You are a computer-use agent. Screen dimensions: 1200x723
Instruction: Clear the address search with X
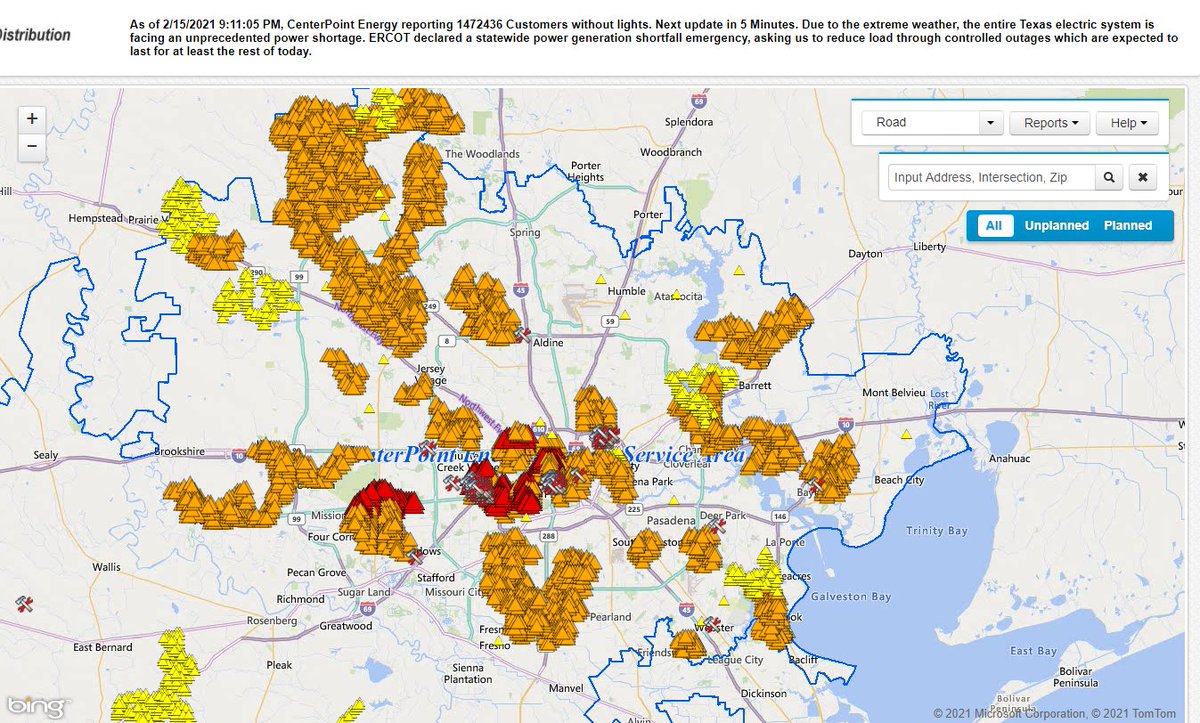point(1143,177)
